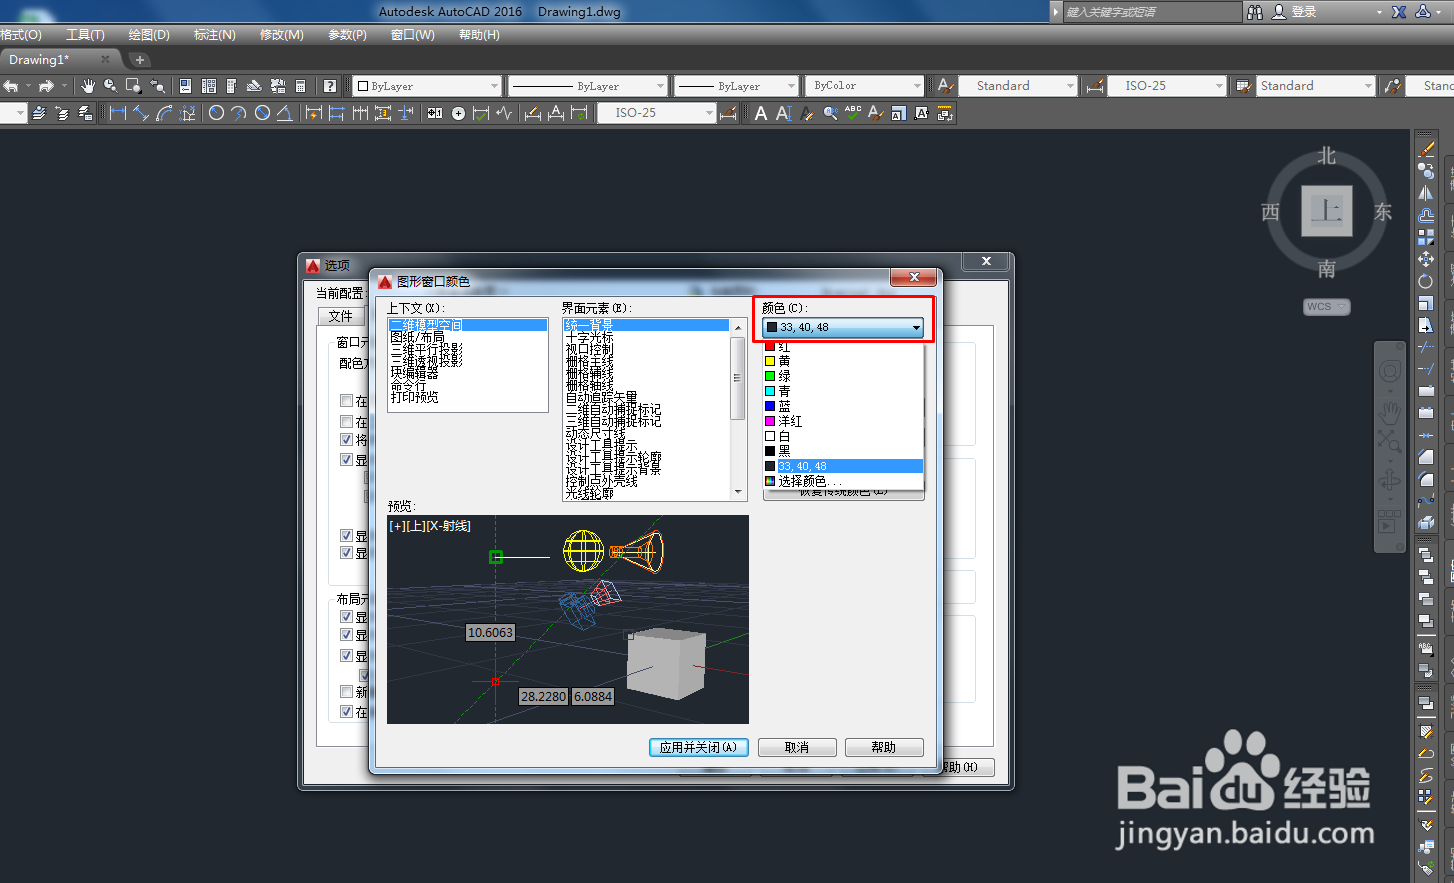Open the linetype ByLayer dropdown

(x=587, y=86)
